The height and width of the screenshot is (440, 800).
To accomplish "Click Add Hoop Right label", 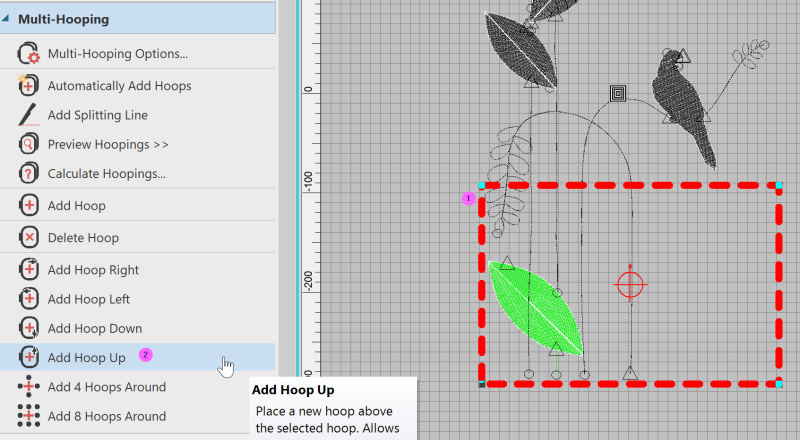I will click(93, 270).
